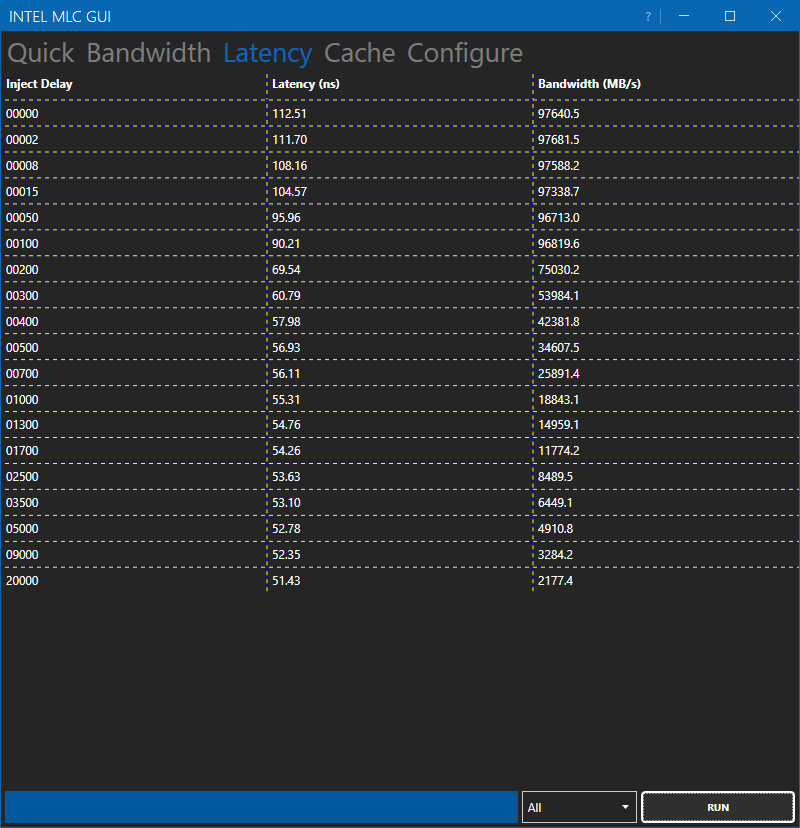
Task: Select bandwidth value 53984.1
Action: tap(559, 295)
